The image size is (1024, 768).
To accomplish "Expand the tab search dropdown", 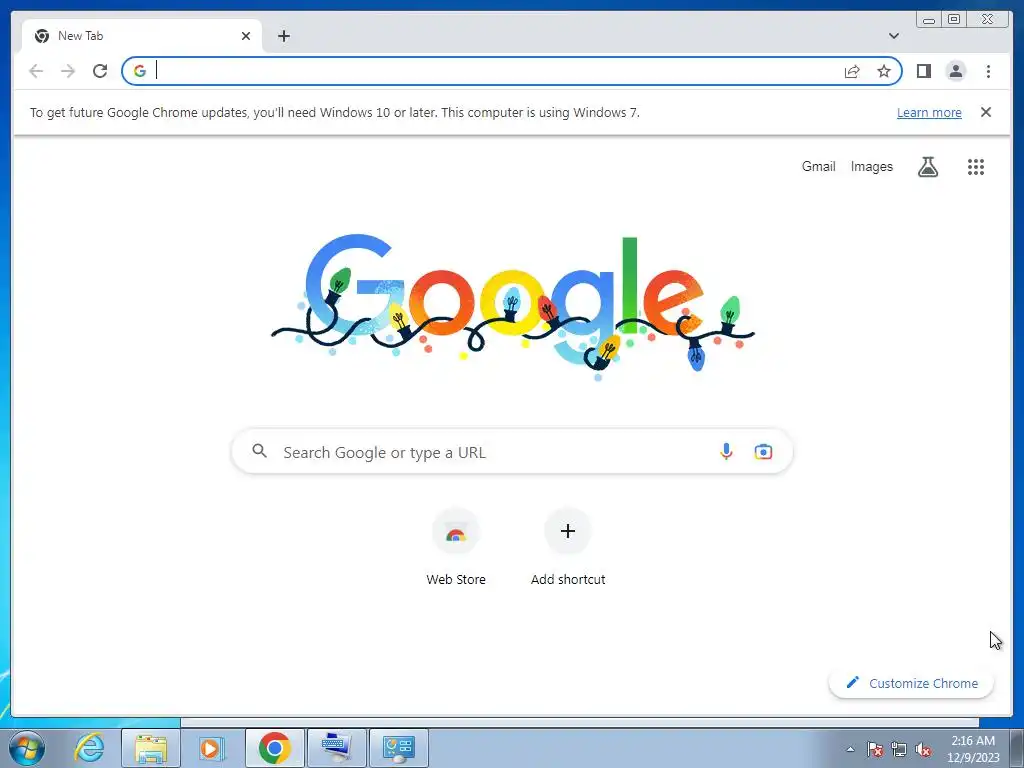I will click(x=894, y=36).
